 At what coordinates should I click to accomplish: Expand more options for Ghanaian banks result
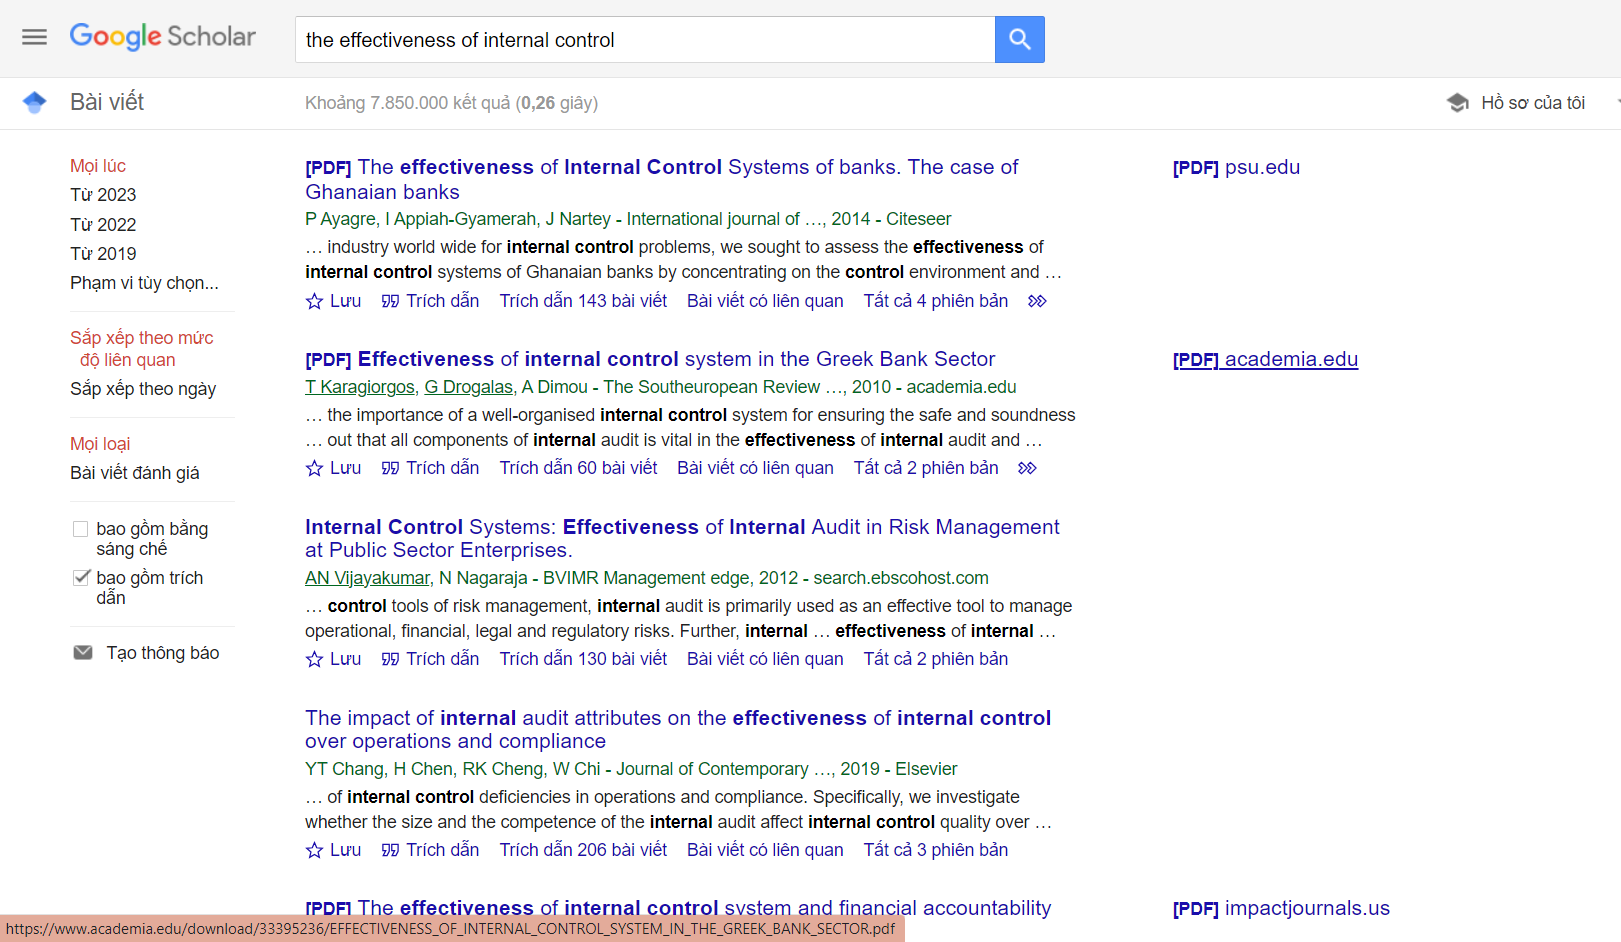(1037, 301)
